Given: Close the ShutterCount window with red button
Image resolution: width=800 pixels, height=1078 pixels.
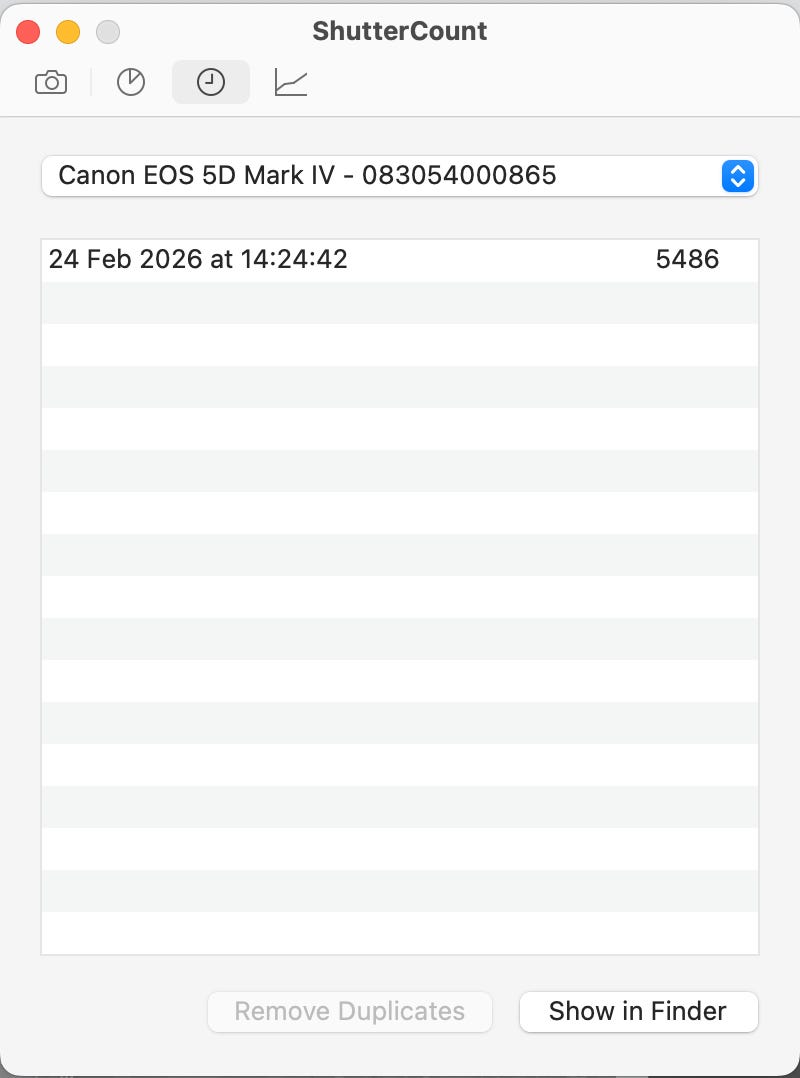Looking at the screenshot, I should [28, 32].
